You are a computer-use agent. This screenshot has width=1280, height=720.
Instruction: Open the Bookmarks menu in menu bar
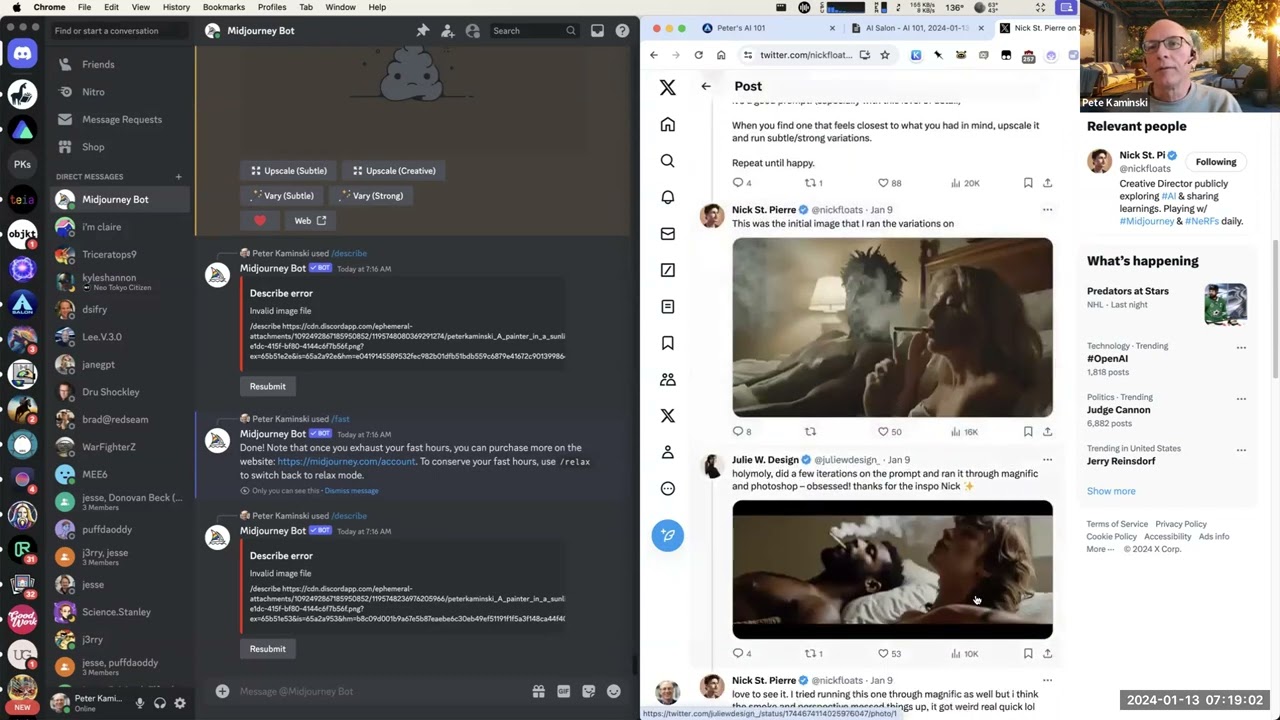click(x=223, y=7)
